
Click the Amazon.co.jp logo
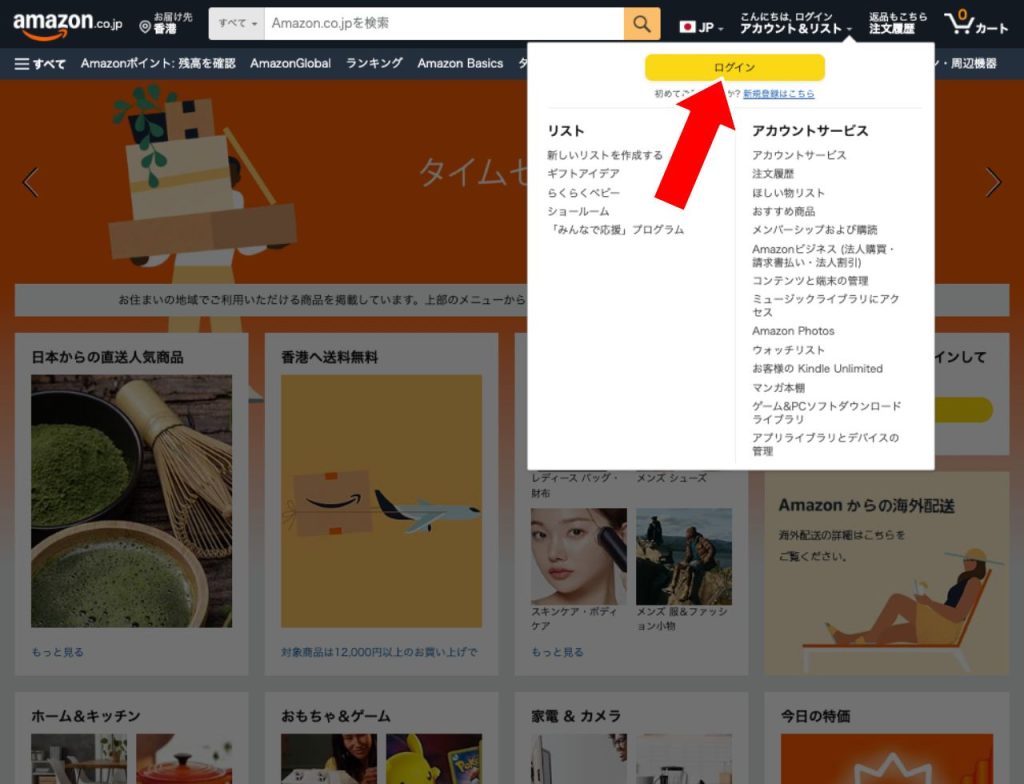click(x=67, y=24)
